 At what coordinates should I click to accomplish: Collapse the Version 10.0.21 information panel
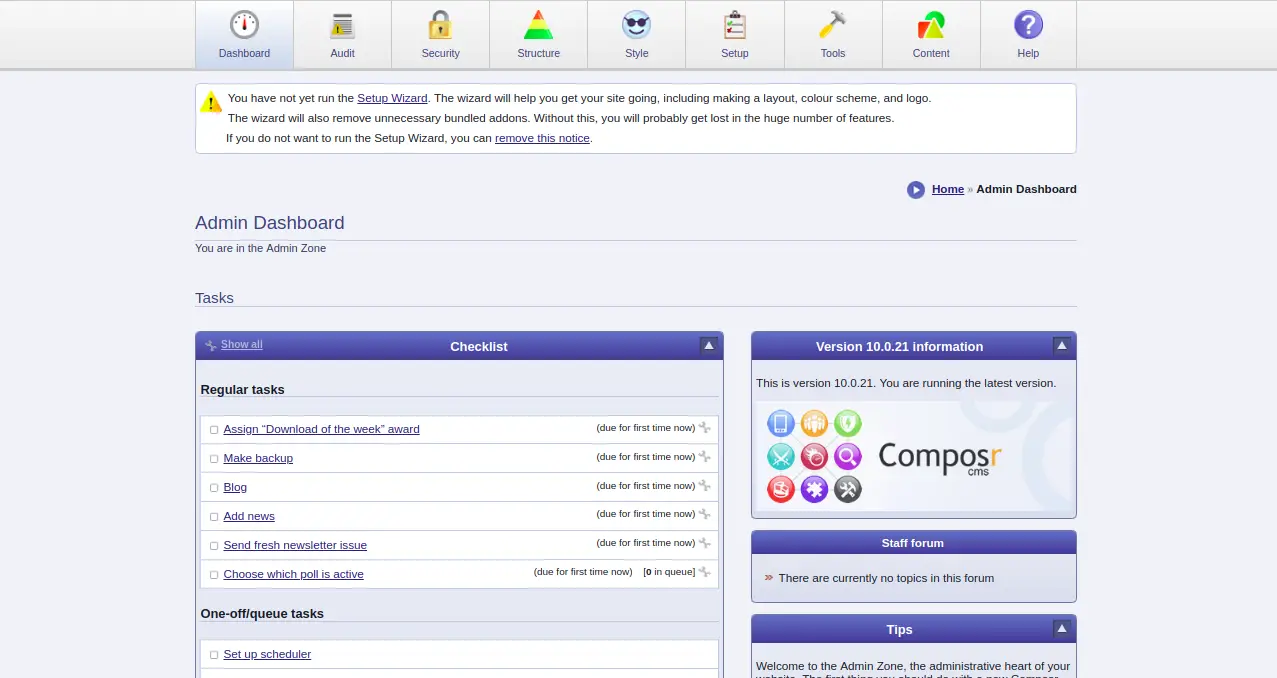1062,346
